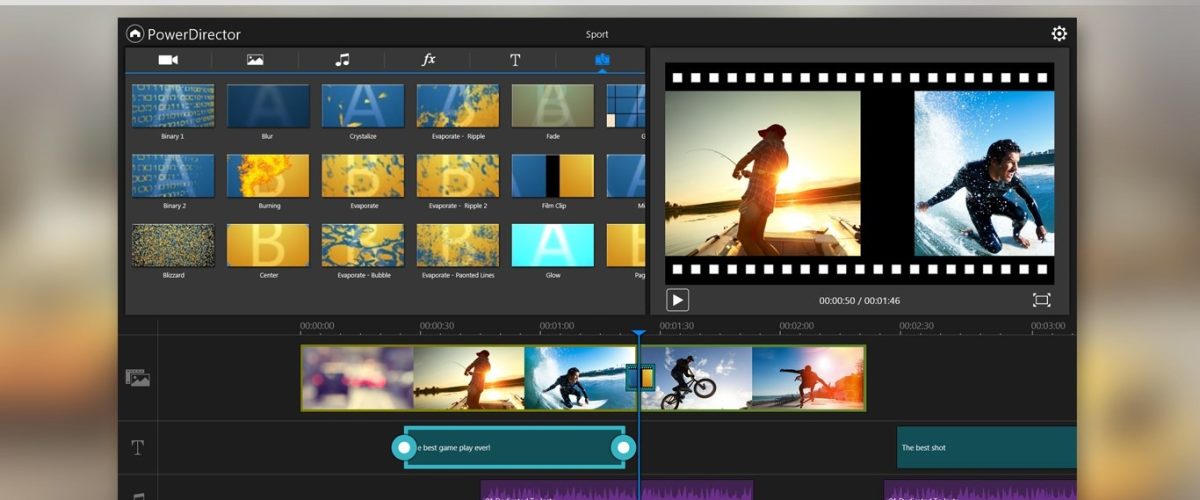Open the PowerDirector home icon
1200x500 pixels.
[135, 34]
